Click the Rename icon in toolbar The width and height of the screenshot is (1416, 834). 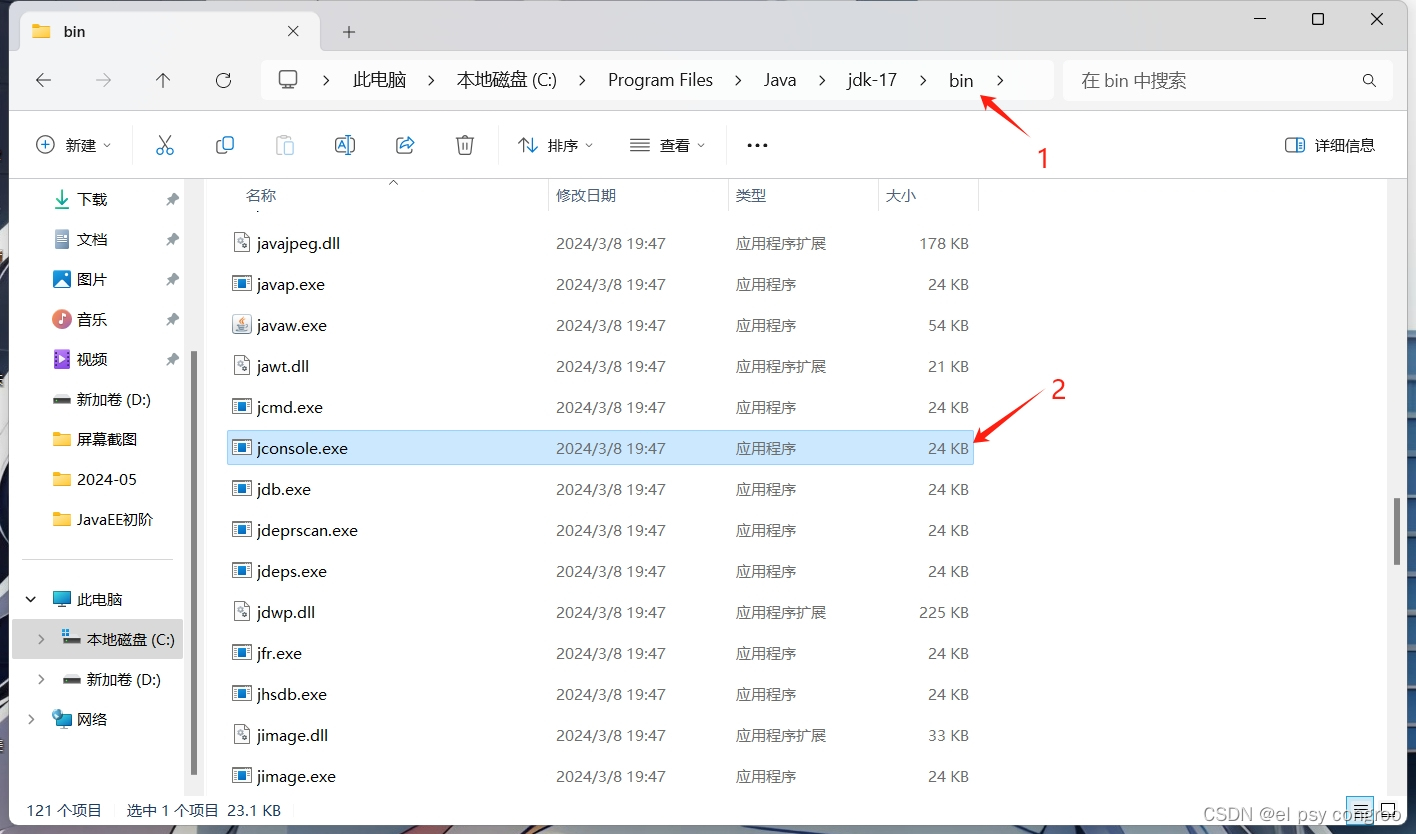click(x=345, y=145)
